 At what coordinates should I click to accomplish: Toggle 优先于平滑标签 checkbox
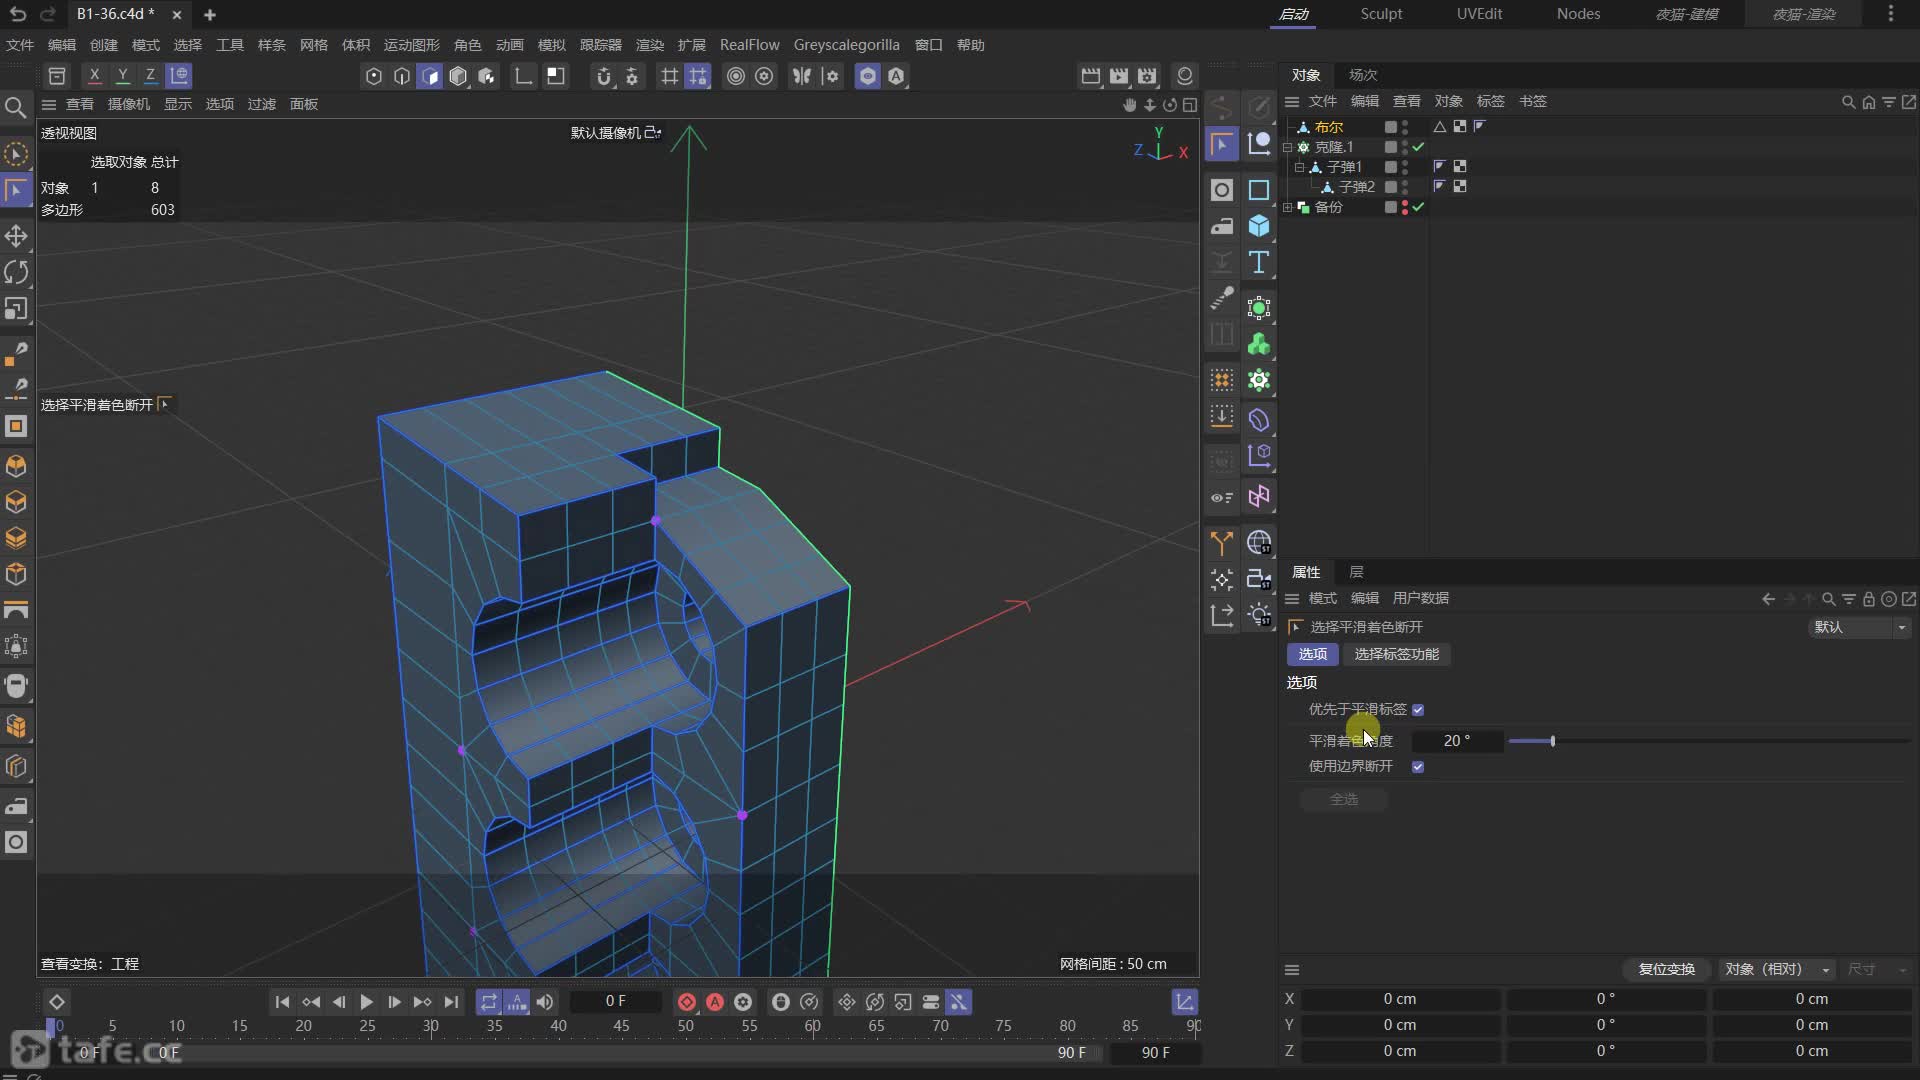(x=1418, y=710)
